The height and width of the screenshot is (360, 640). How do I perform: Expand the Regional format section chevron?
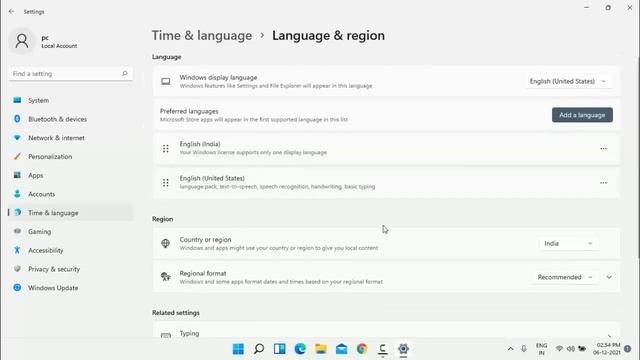coord(609,277)
